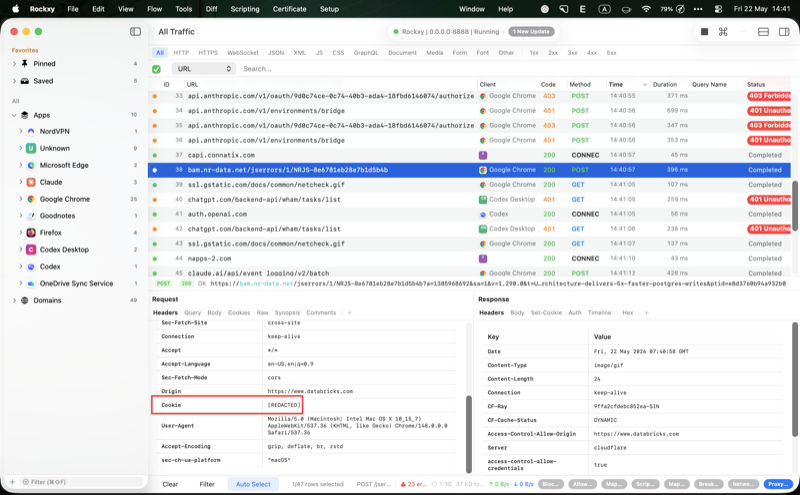800x495 pixels.
Task: Open the Scripting menu
Action: (x=244, y=9)
